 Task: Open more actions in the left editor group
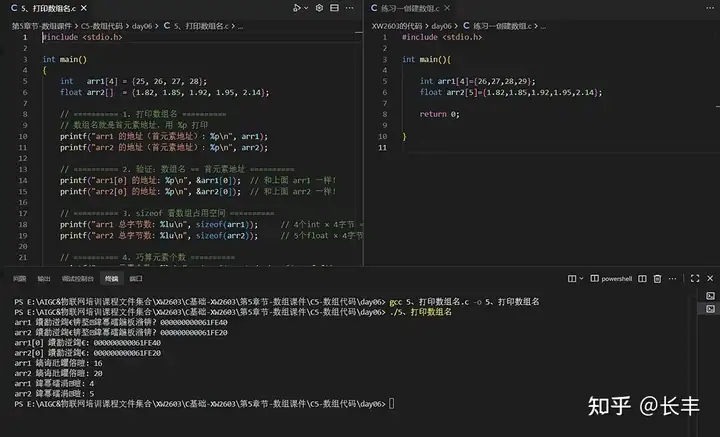[x=349, y=8]
